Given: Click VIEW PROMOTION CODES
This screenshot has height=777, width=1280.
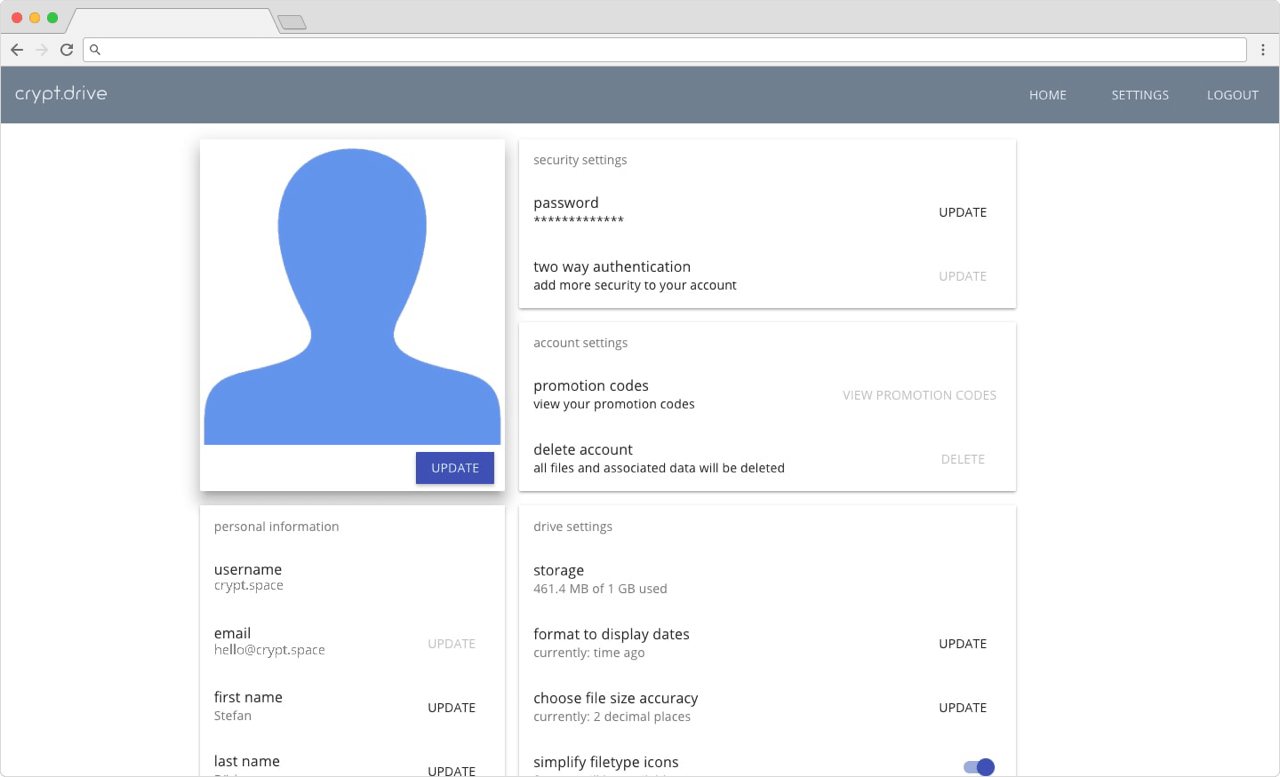Looking at the screenshot, I should coord(919,395).
